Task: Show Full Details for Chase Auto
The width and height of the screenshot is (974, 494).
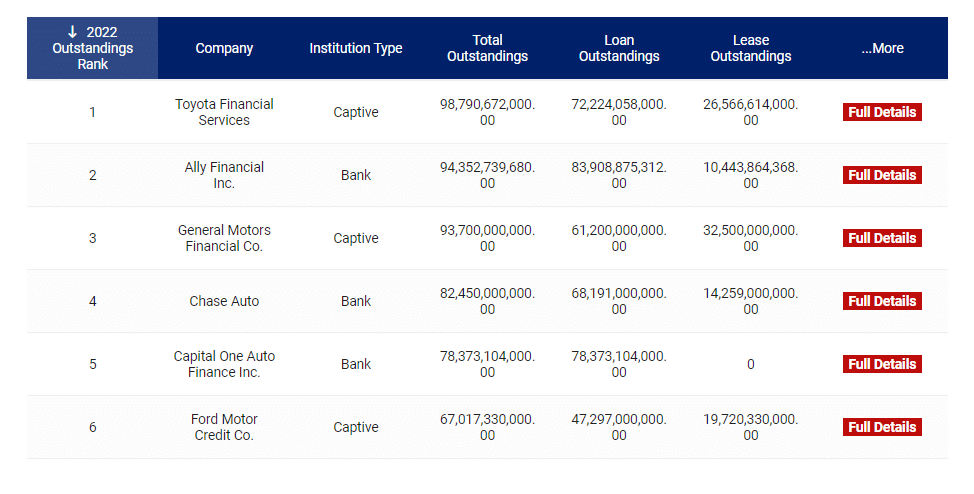Action: (882, 301)
